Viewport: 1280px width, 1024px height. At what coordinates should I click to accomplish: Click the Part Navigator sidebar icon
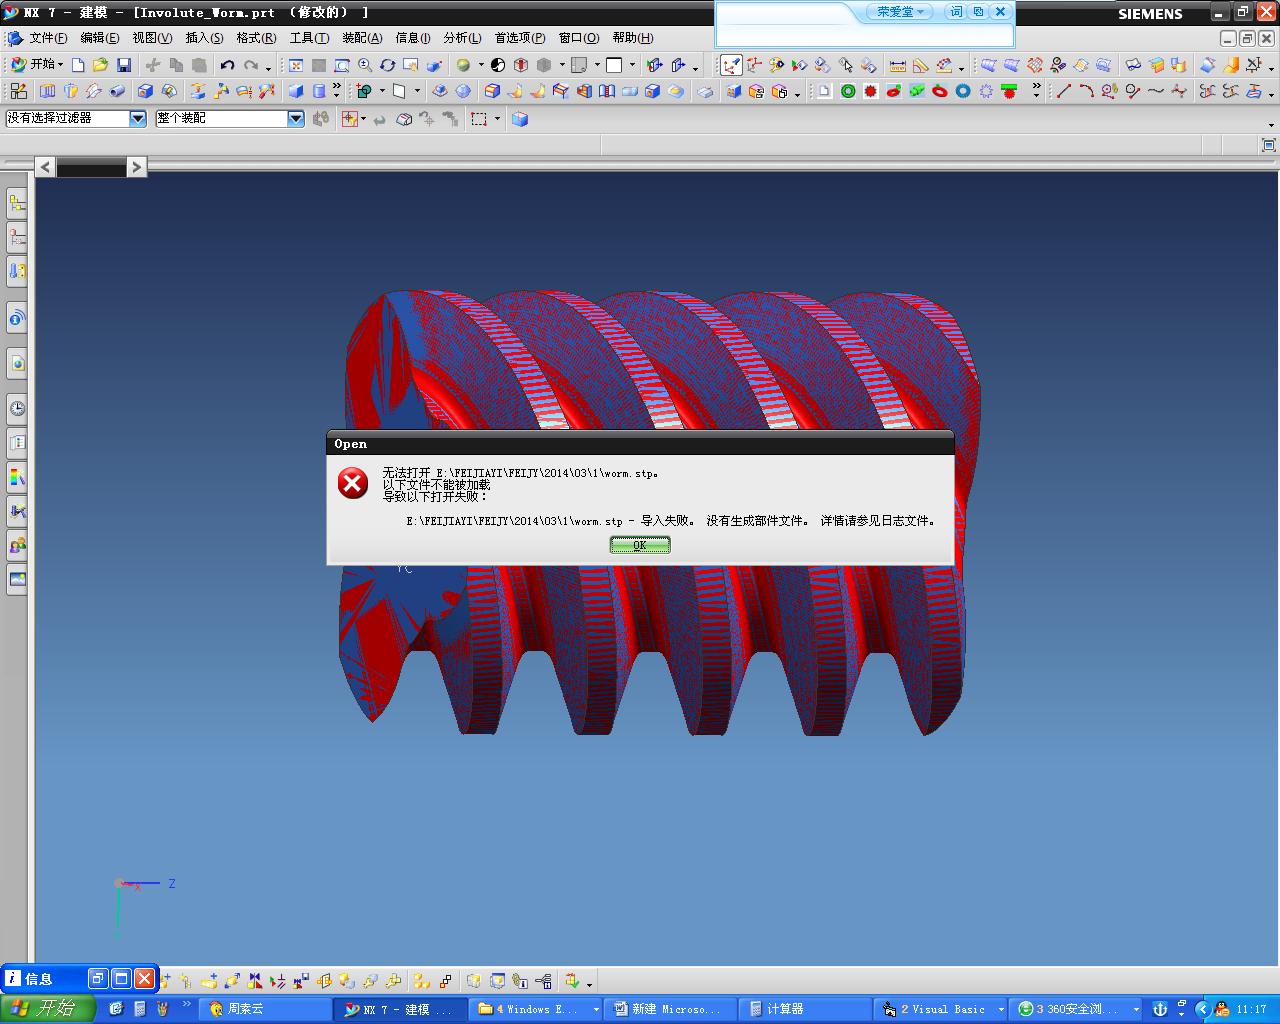coord(17,238)
